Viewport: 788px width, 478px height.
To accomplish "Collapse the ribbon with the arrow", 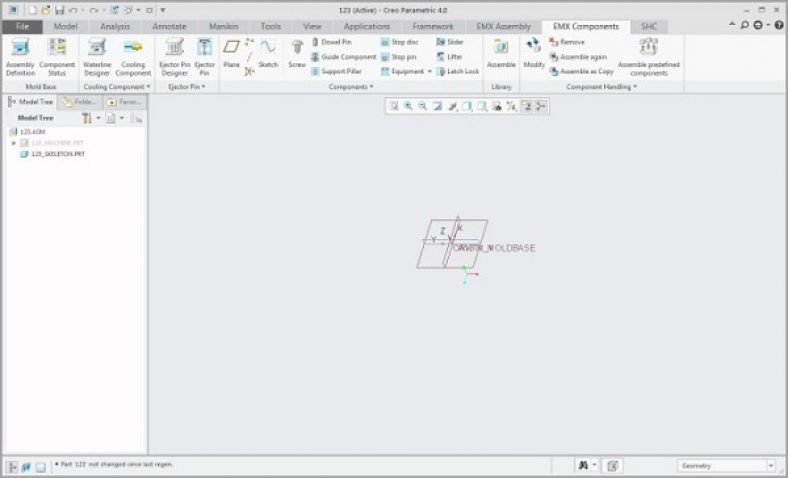I will [732, 25].
